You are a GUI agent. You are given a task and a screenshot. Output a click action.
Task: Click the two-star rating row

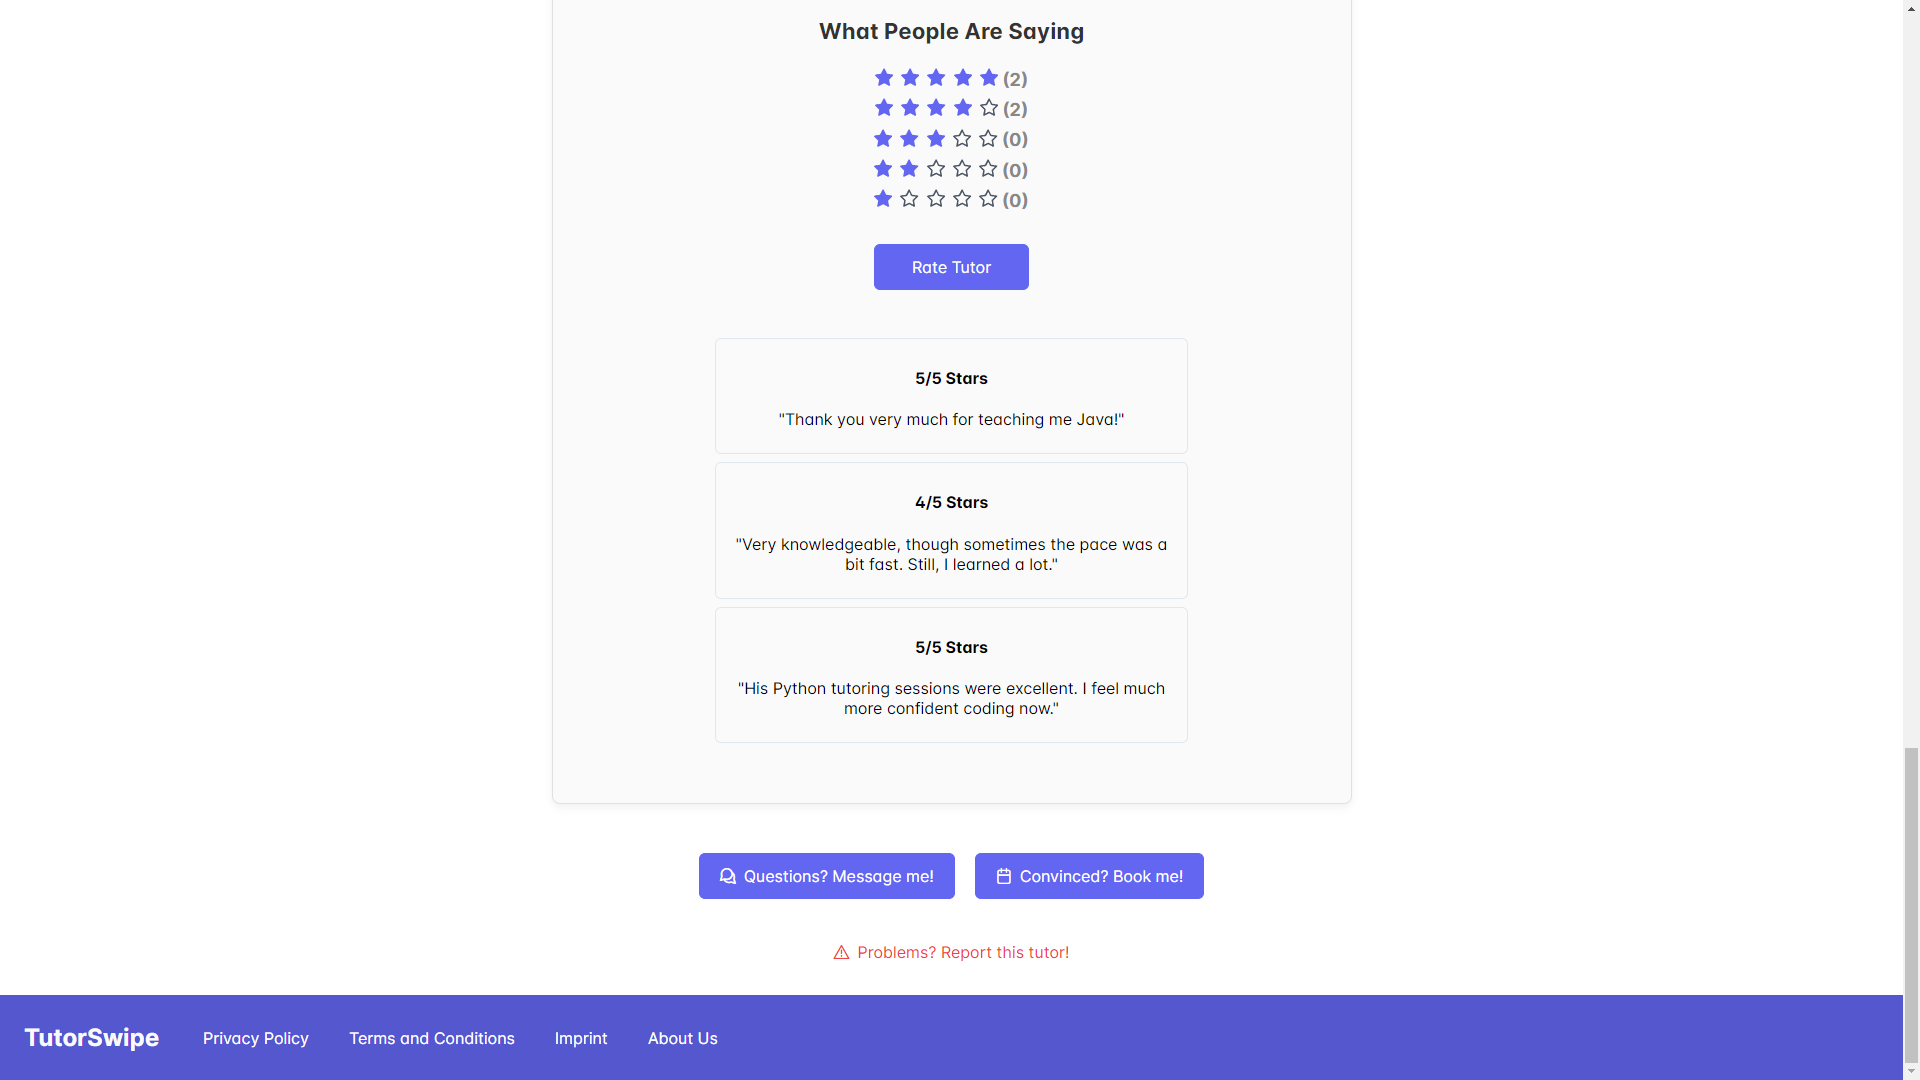click(x=950, y=169)
